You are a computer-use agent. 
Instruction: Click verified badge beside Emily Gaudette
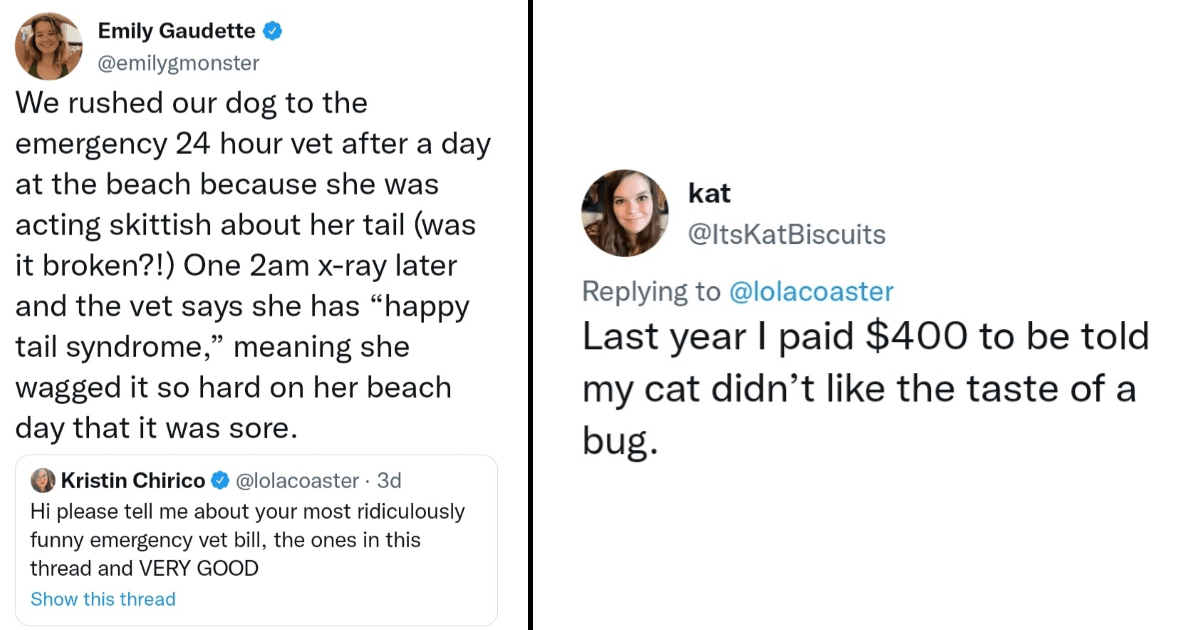(272, 32)
